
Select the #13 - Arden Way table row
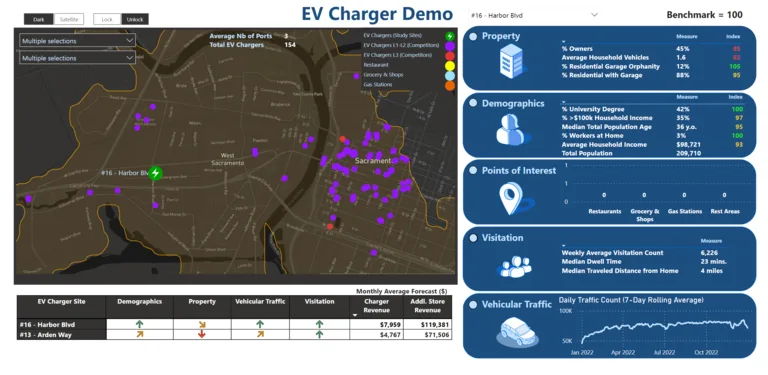click(x=234, y=335)
